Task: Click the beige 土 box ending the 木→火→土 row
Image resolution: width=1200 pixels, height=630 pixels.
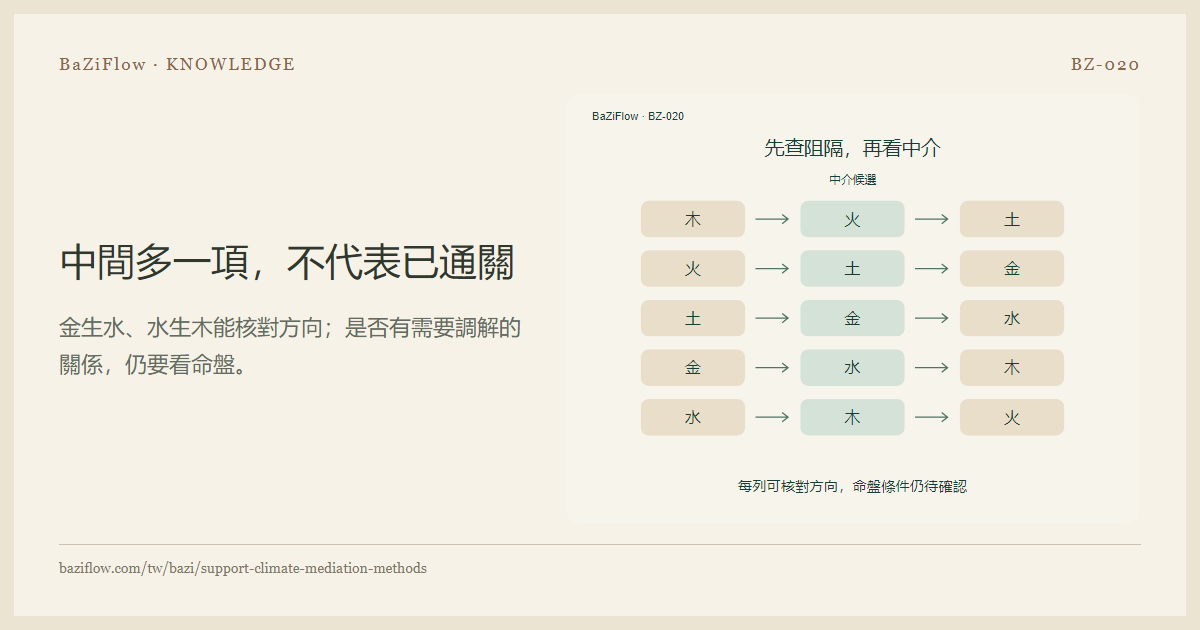Action: 1012,219
